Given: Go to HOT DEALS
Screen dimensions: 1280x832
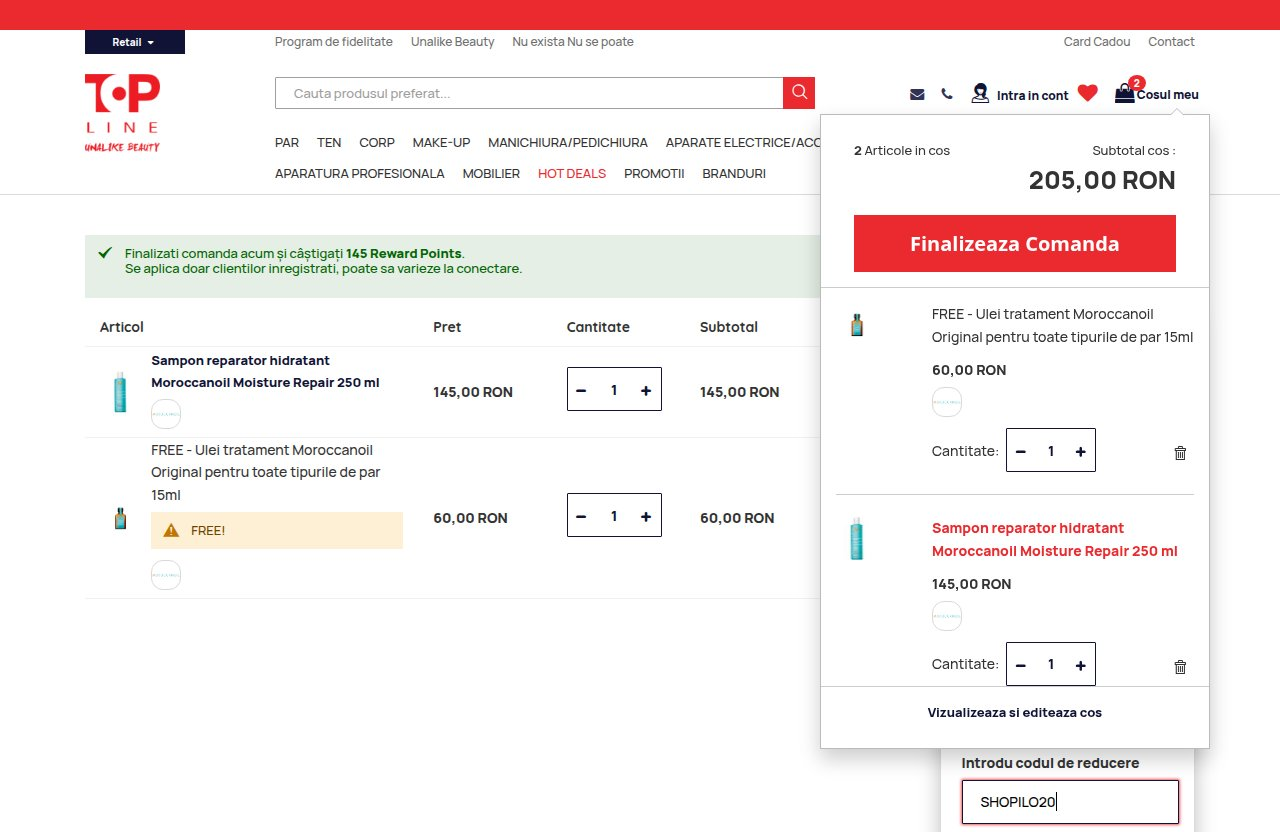Looking at the screenshot, I should [x=572, y=173].
